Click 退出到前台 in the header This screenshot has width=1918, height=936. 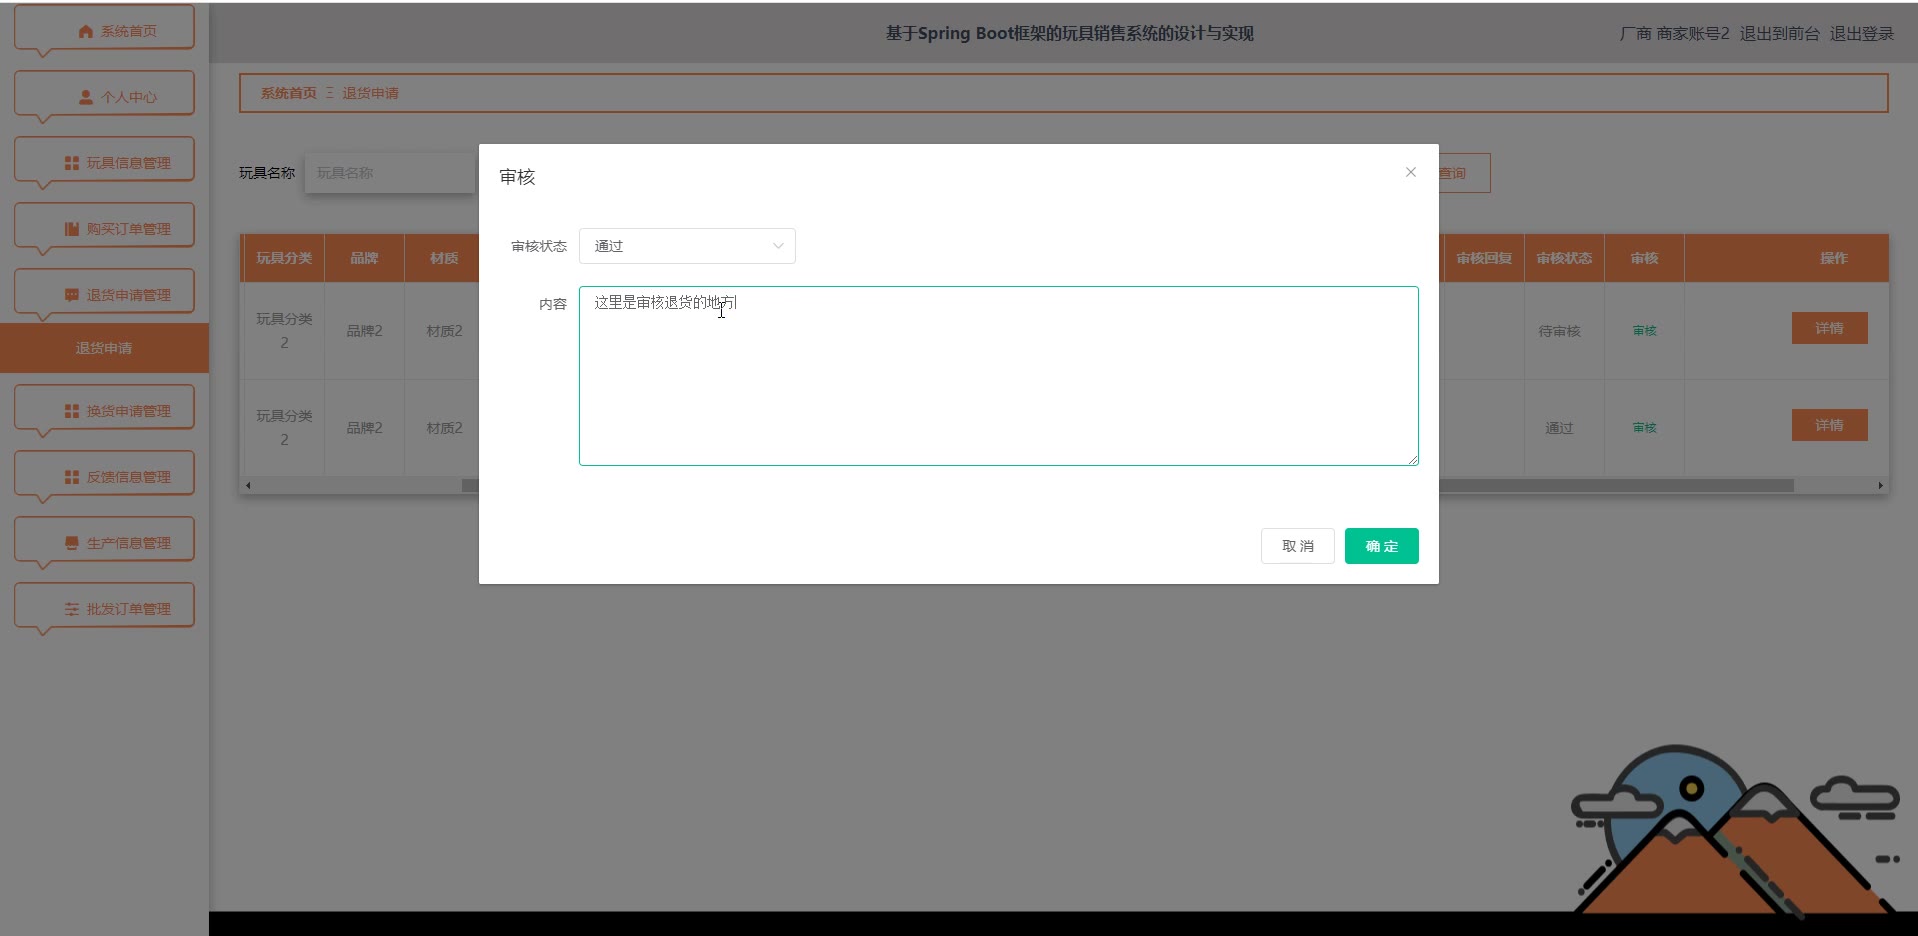click(x=1779, y=33)
